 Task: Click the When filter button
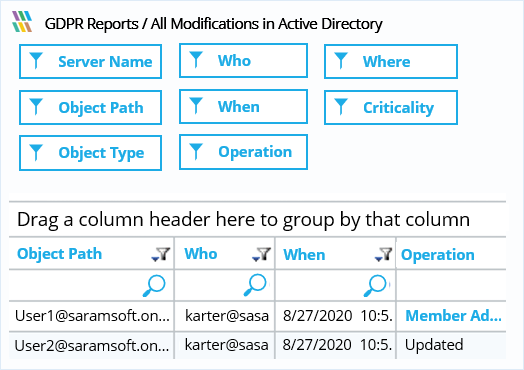point(243,106)
